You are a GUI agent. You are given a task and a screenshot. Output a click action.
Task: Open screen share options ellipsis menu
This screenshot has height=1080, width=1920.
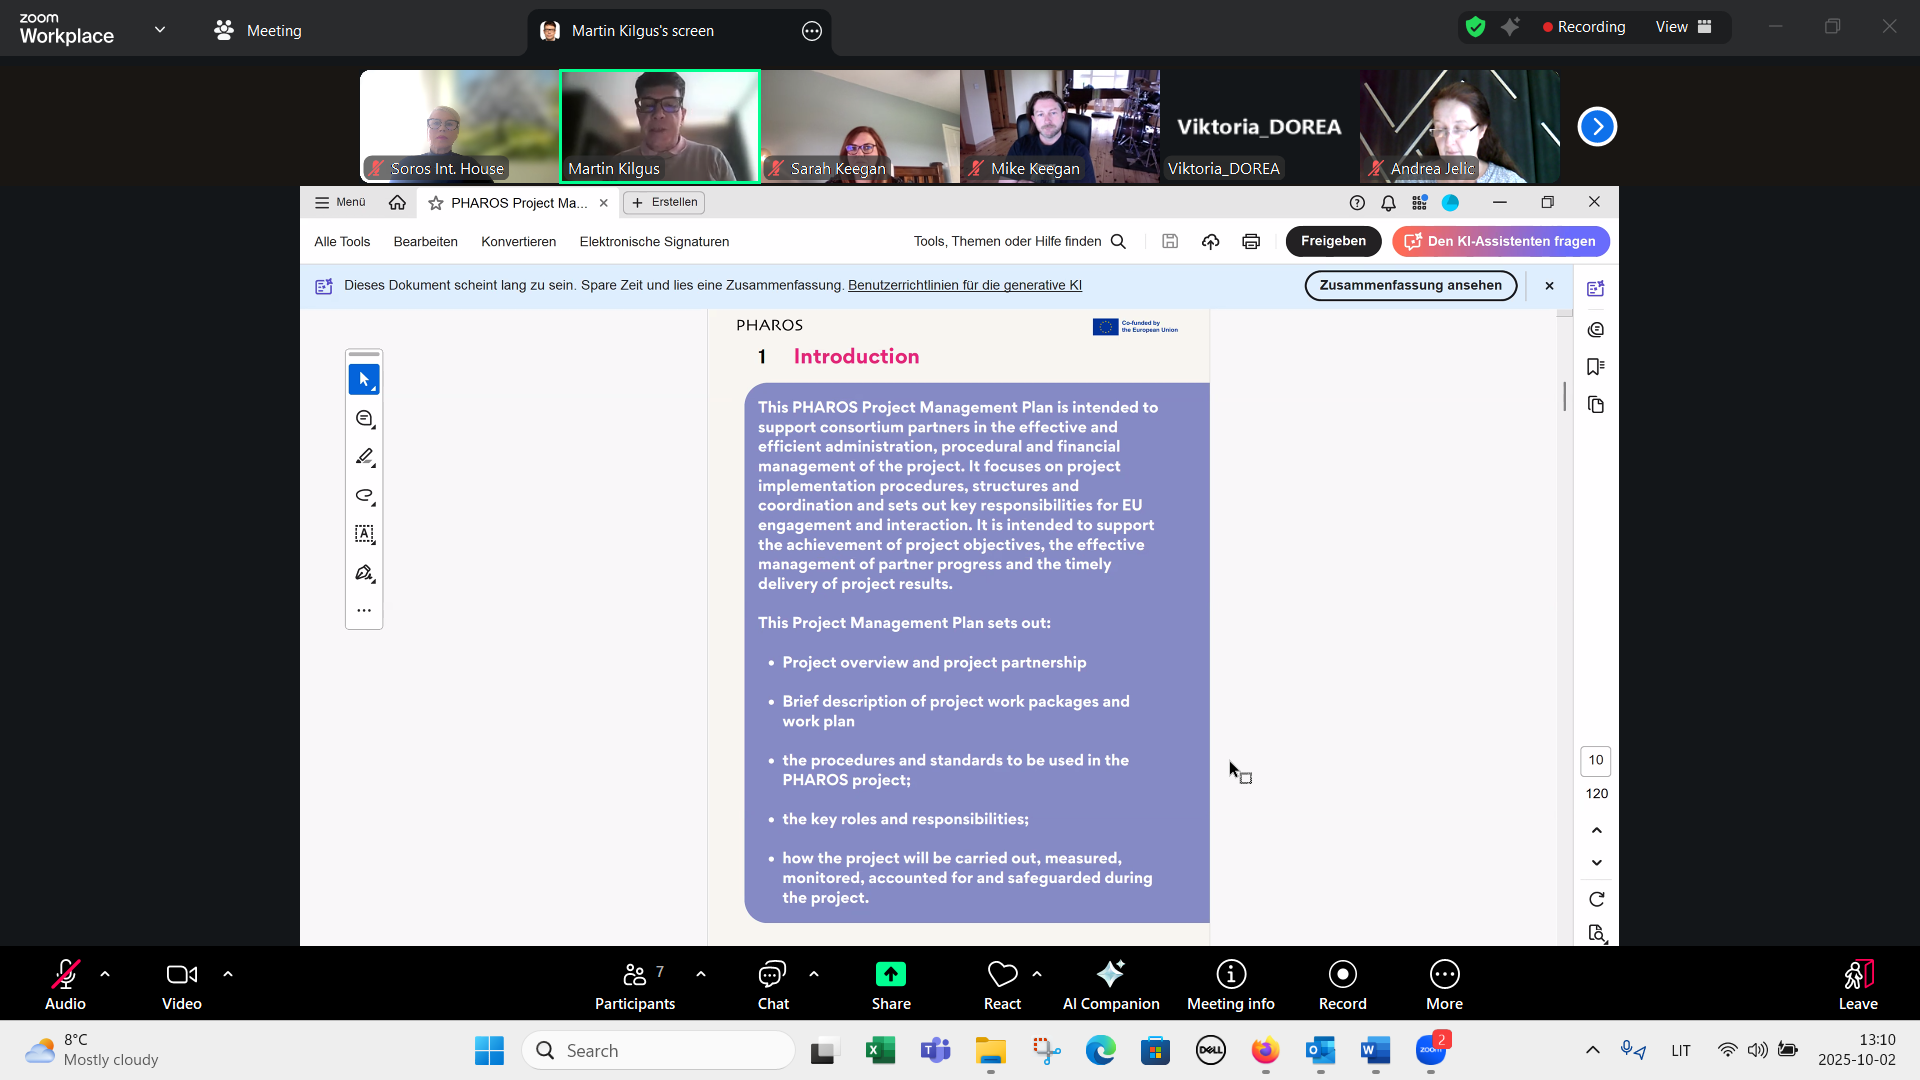(x=812, y=31)
